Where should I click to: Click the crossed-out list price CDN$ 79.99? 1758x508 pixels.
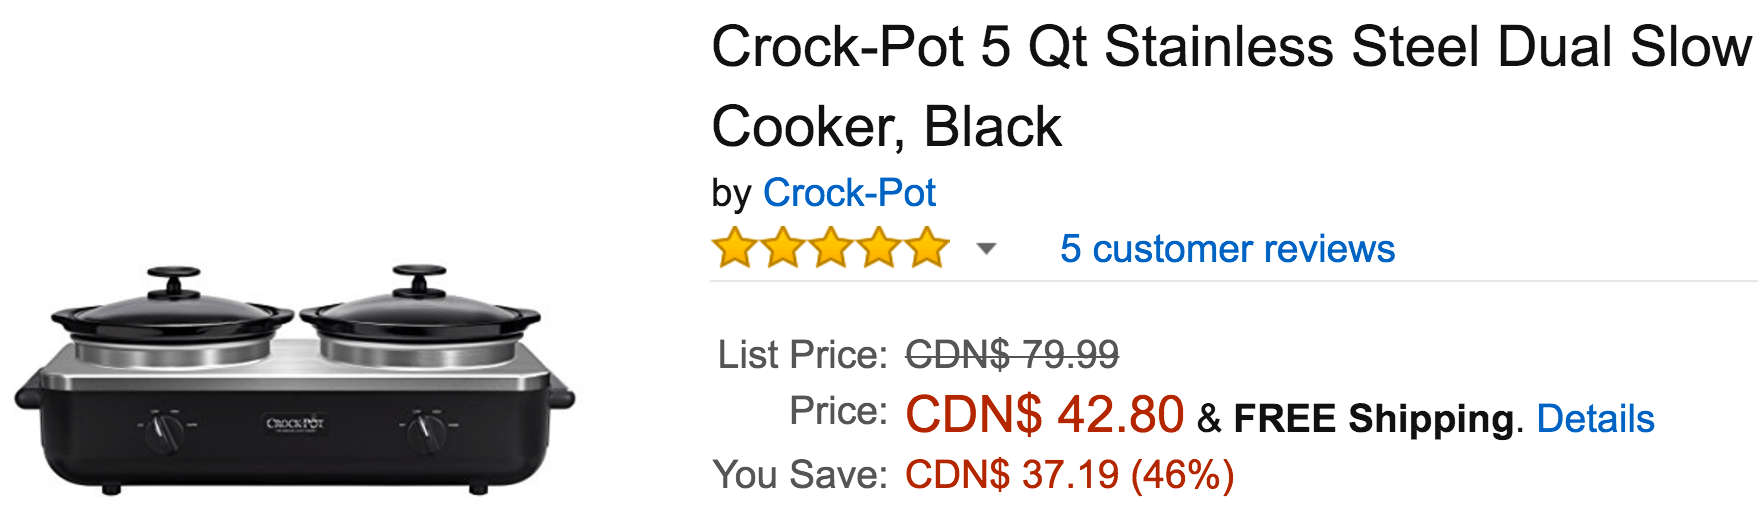[1012, 354]
